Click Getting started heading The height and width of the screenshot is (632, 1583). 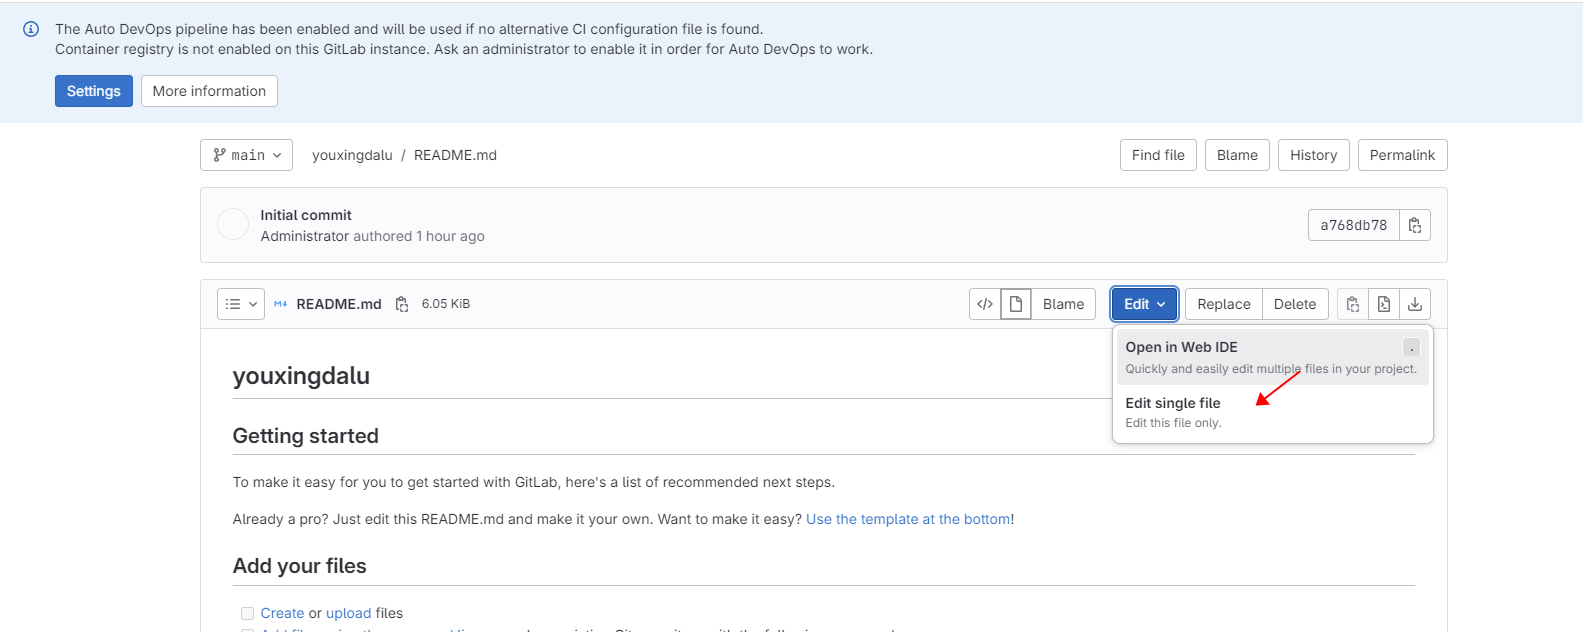(x=305, y=436)
